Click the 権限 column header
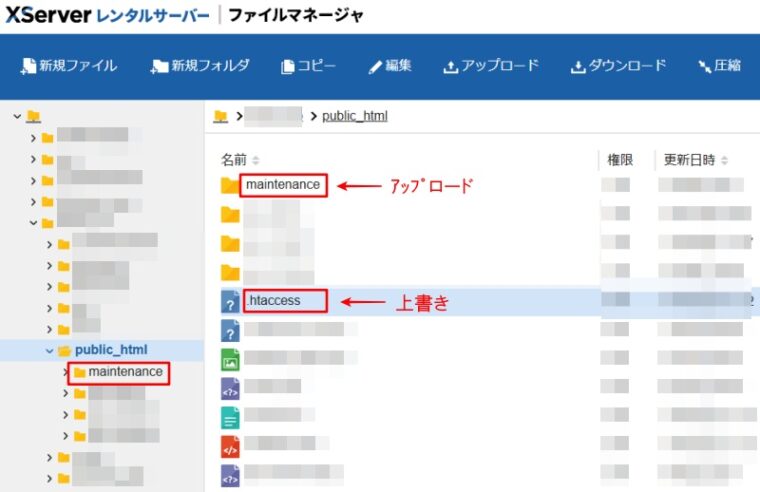 tap(620, 160)
